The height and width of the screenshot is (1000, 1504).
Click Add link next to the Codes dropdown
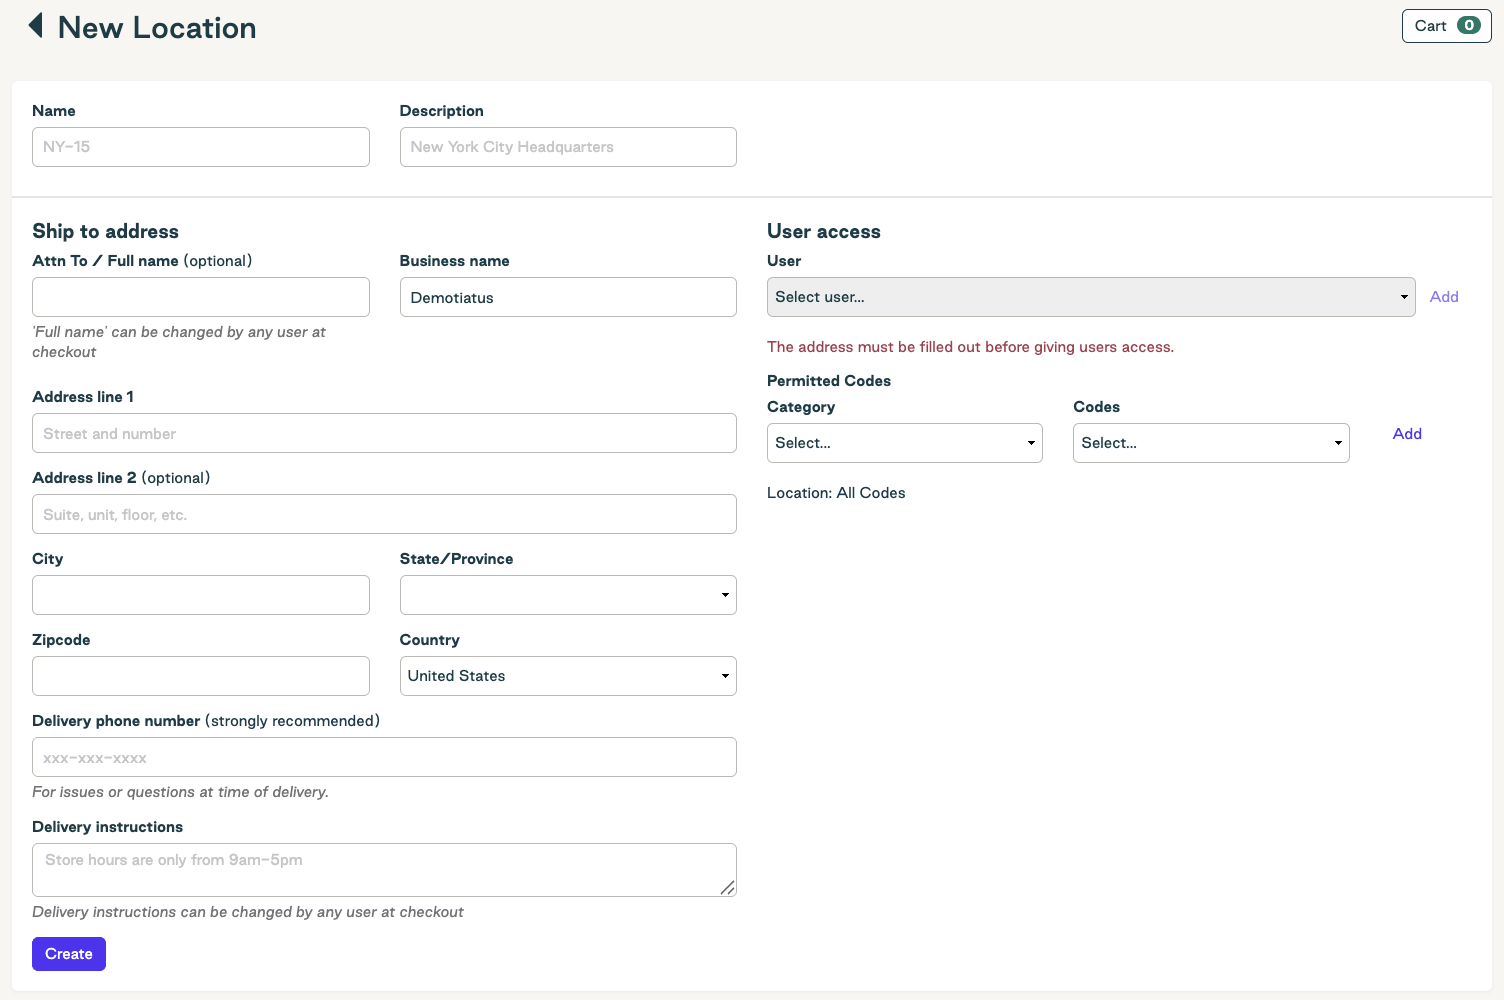pyautogui.click(x=1407, y=434)
